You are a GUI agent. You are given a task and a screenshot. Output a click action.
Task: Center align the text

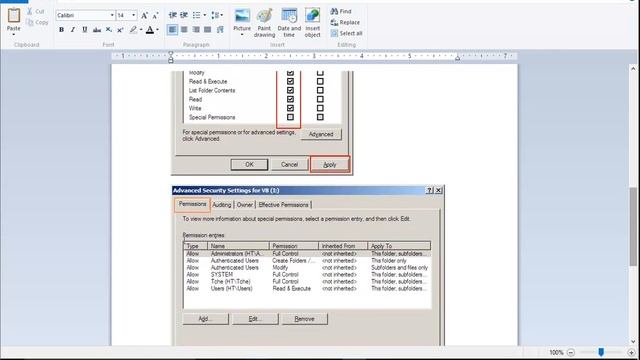[x=184, y=29]
